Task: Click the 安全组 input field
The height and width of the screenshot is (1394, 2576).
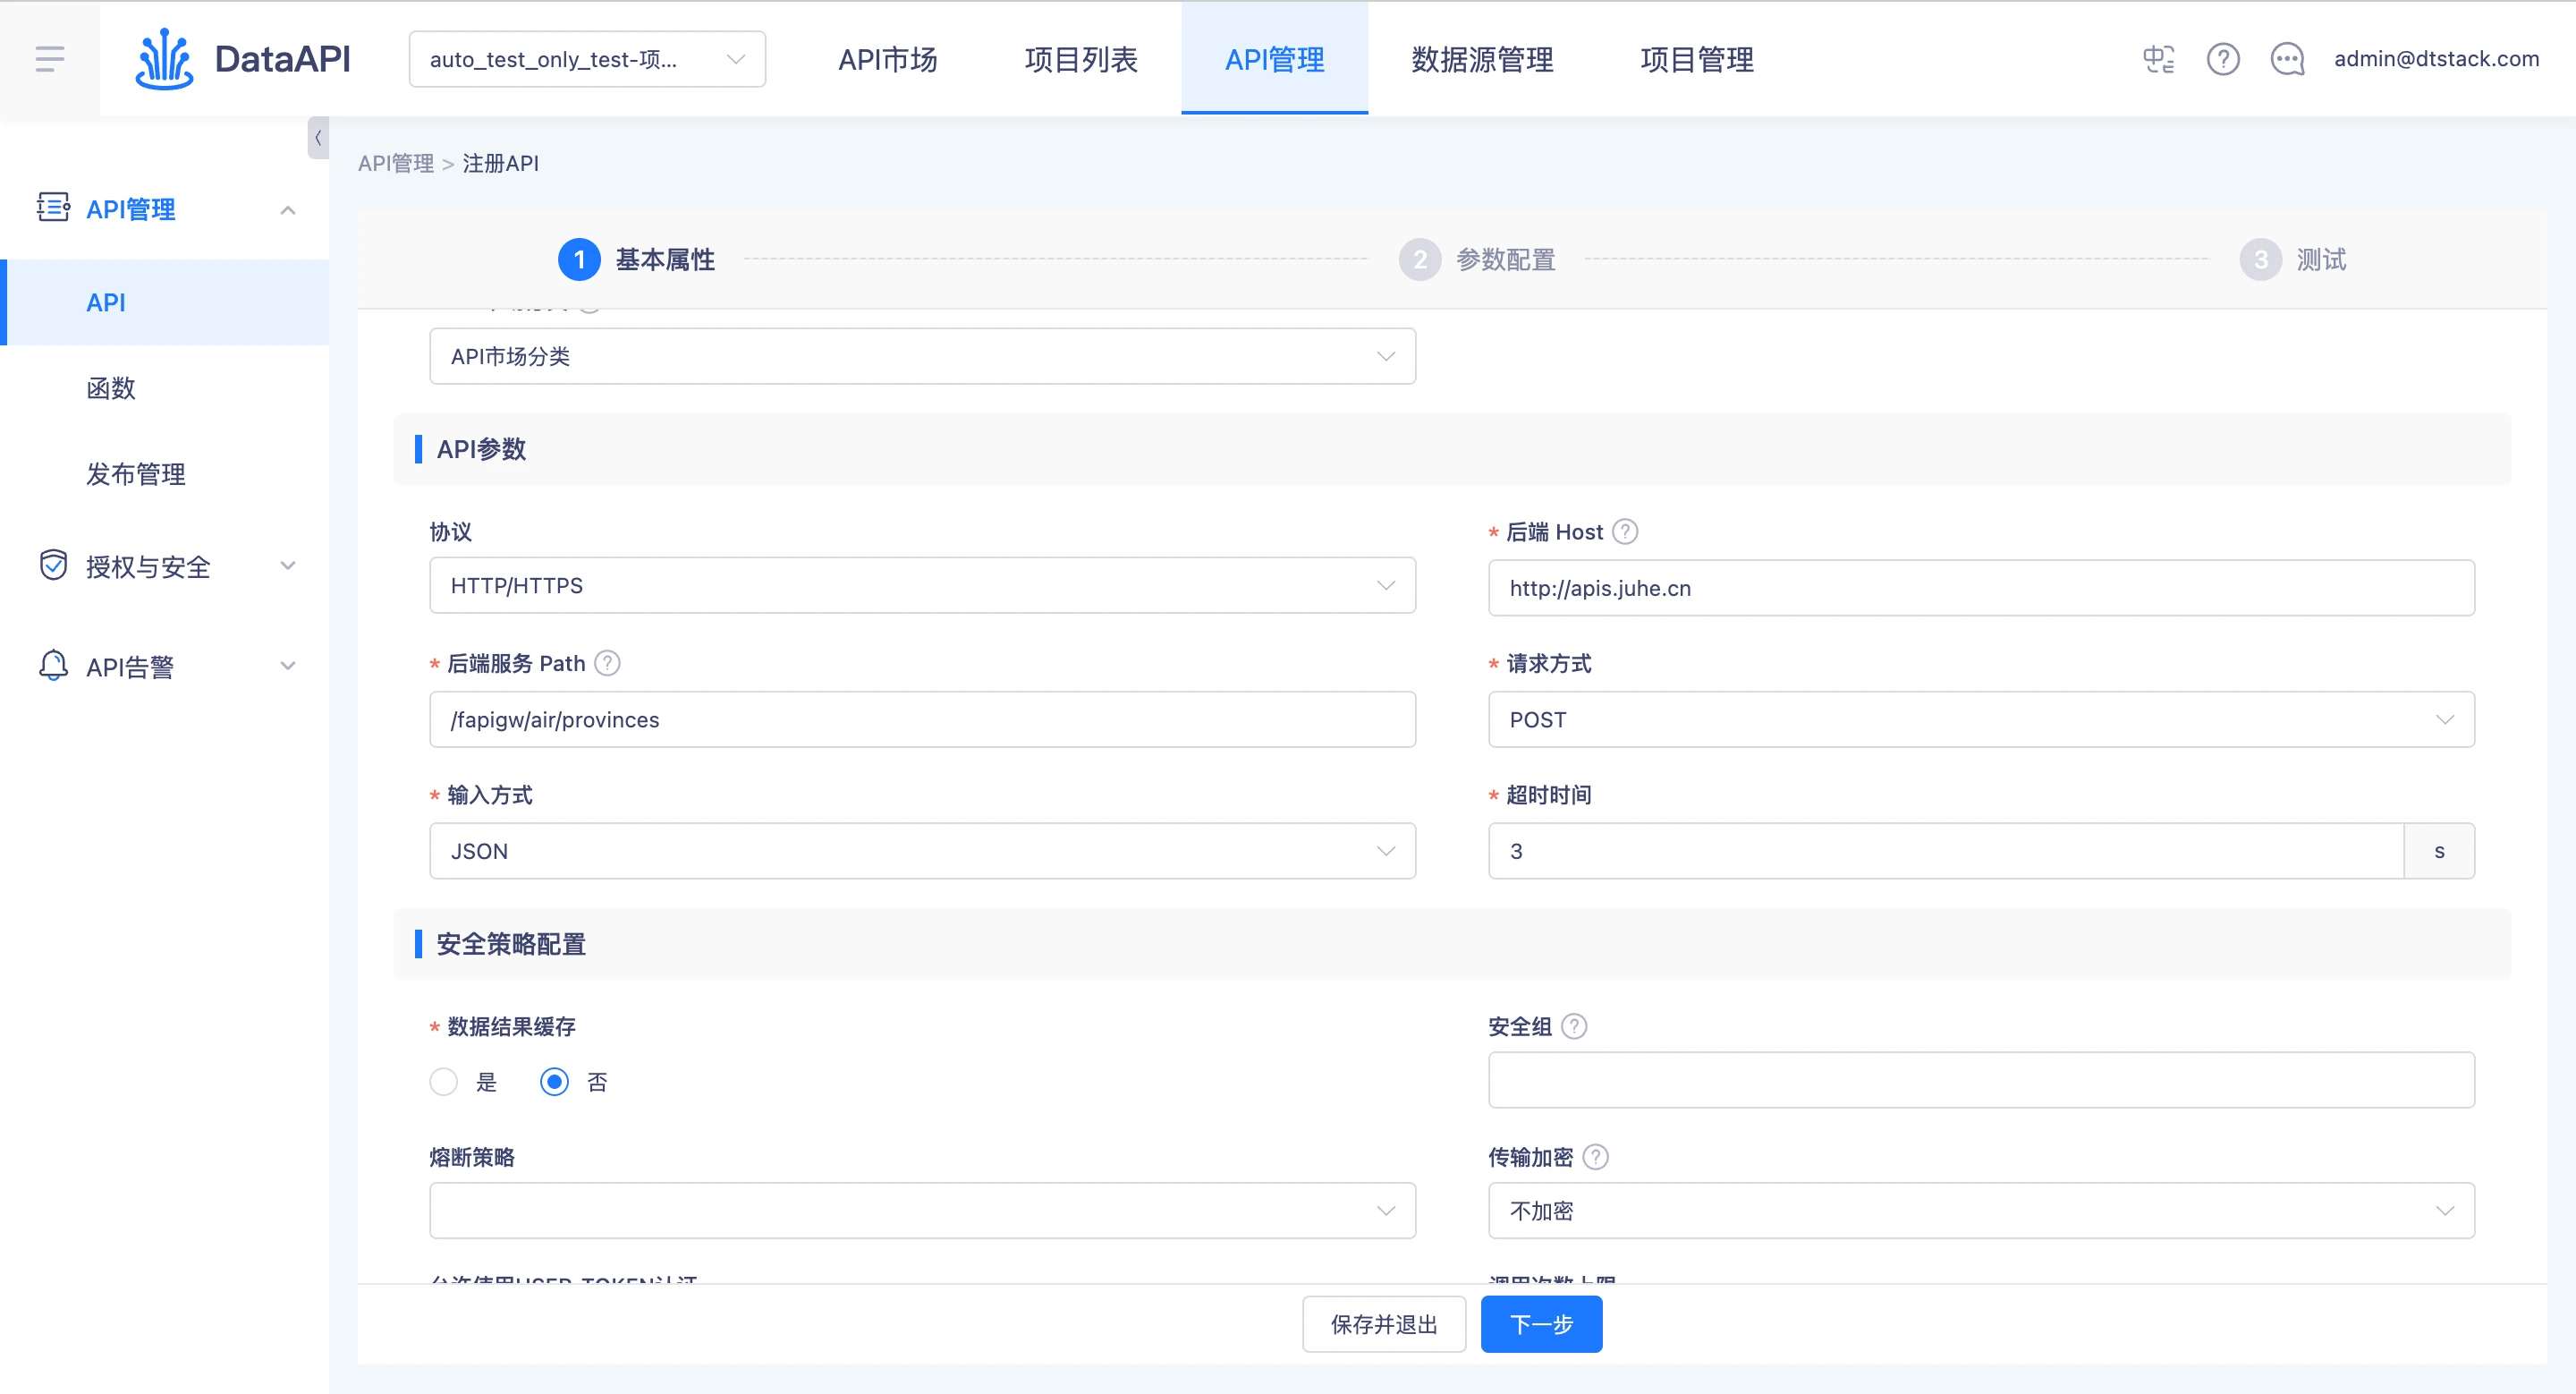Action: point(1981,1079)
